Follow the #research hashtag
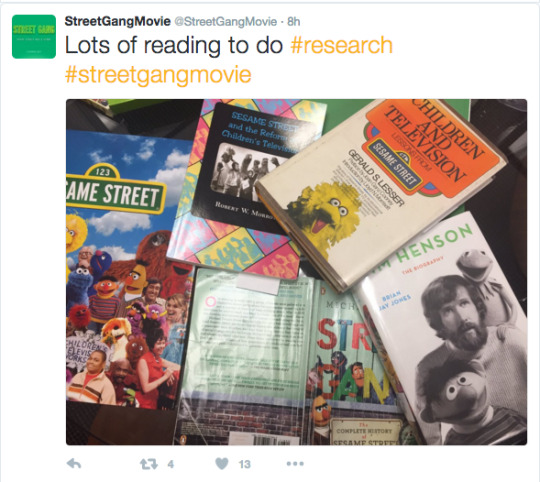This screenshot has width=540, height=482. point(342,45)
